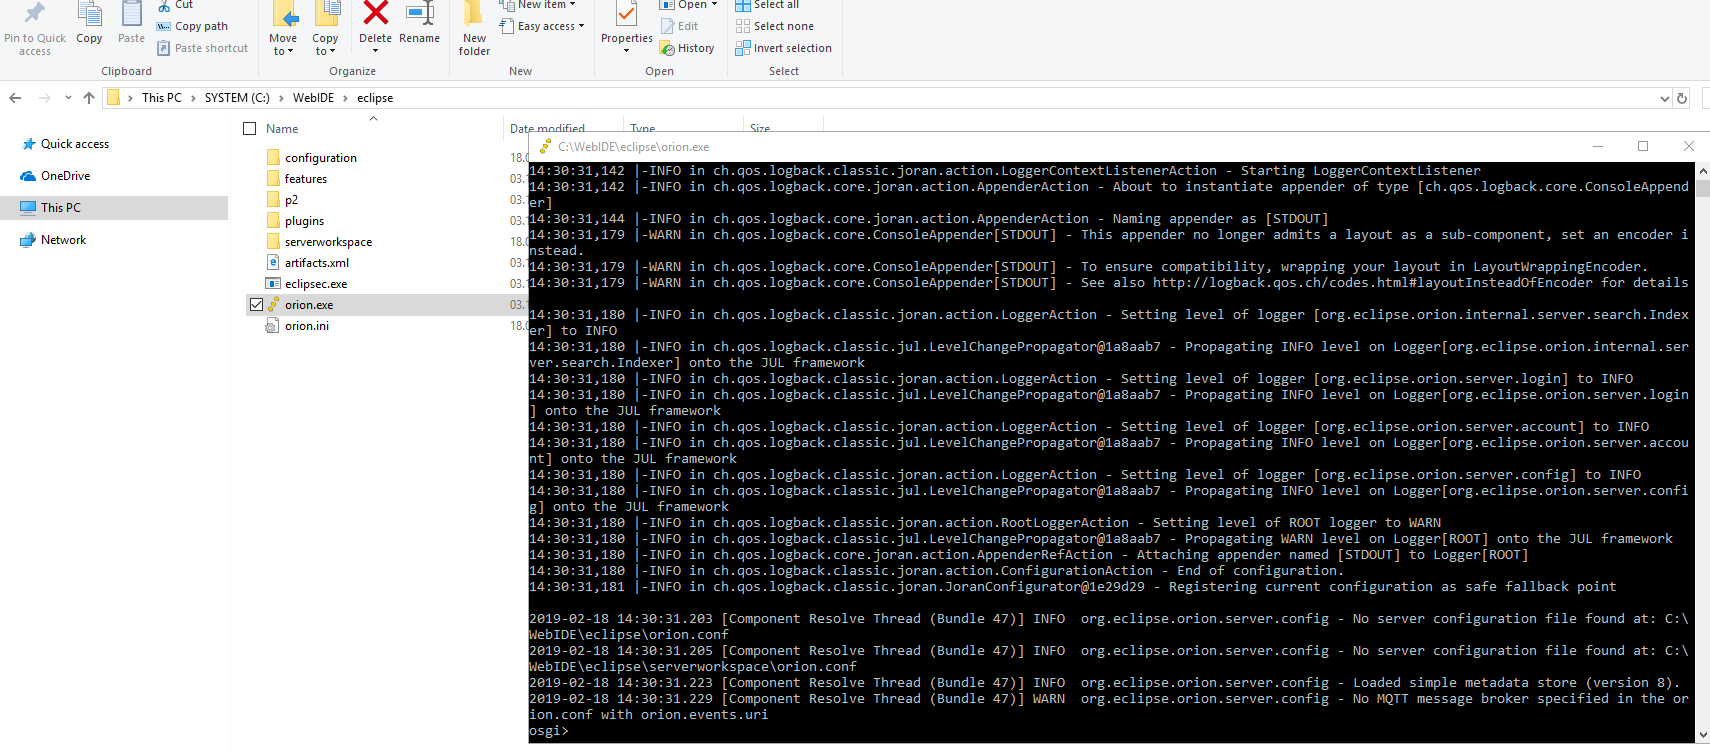Click eclipse breadcrumb
The width and height of the screenshot is (1710, 751).
375,98
